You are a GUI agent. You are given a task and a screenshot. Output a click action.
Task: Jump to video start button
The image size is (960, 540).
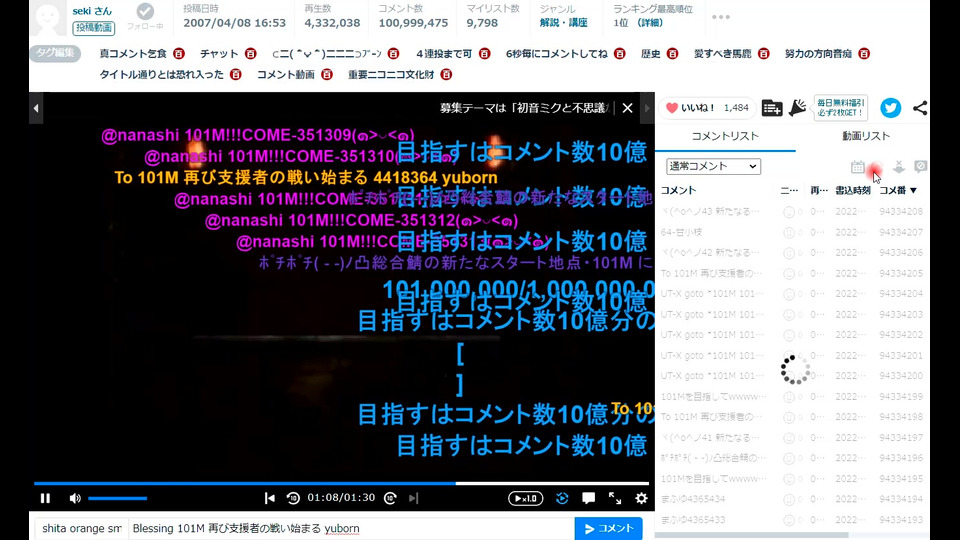tap(269, 498)
